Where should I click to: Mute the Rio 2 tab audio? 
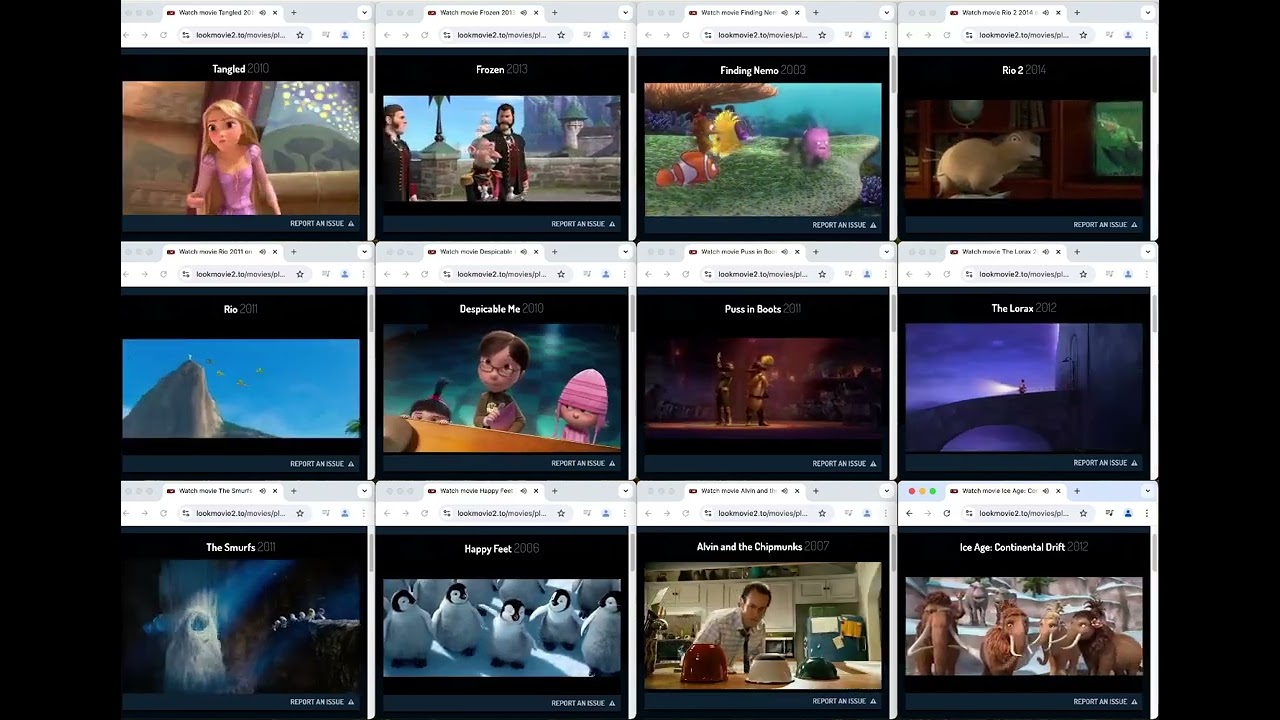click(1045, 13)
